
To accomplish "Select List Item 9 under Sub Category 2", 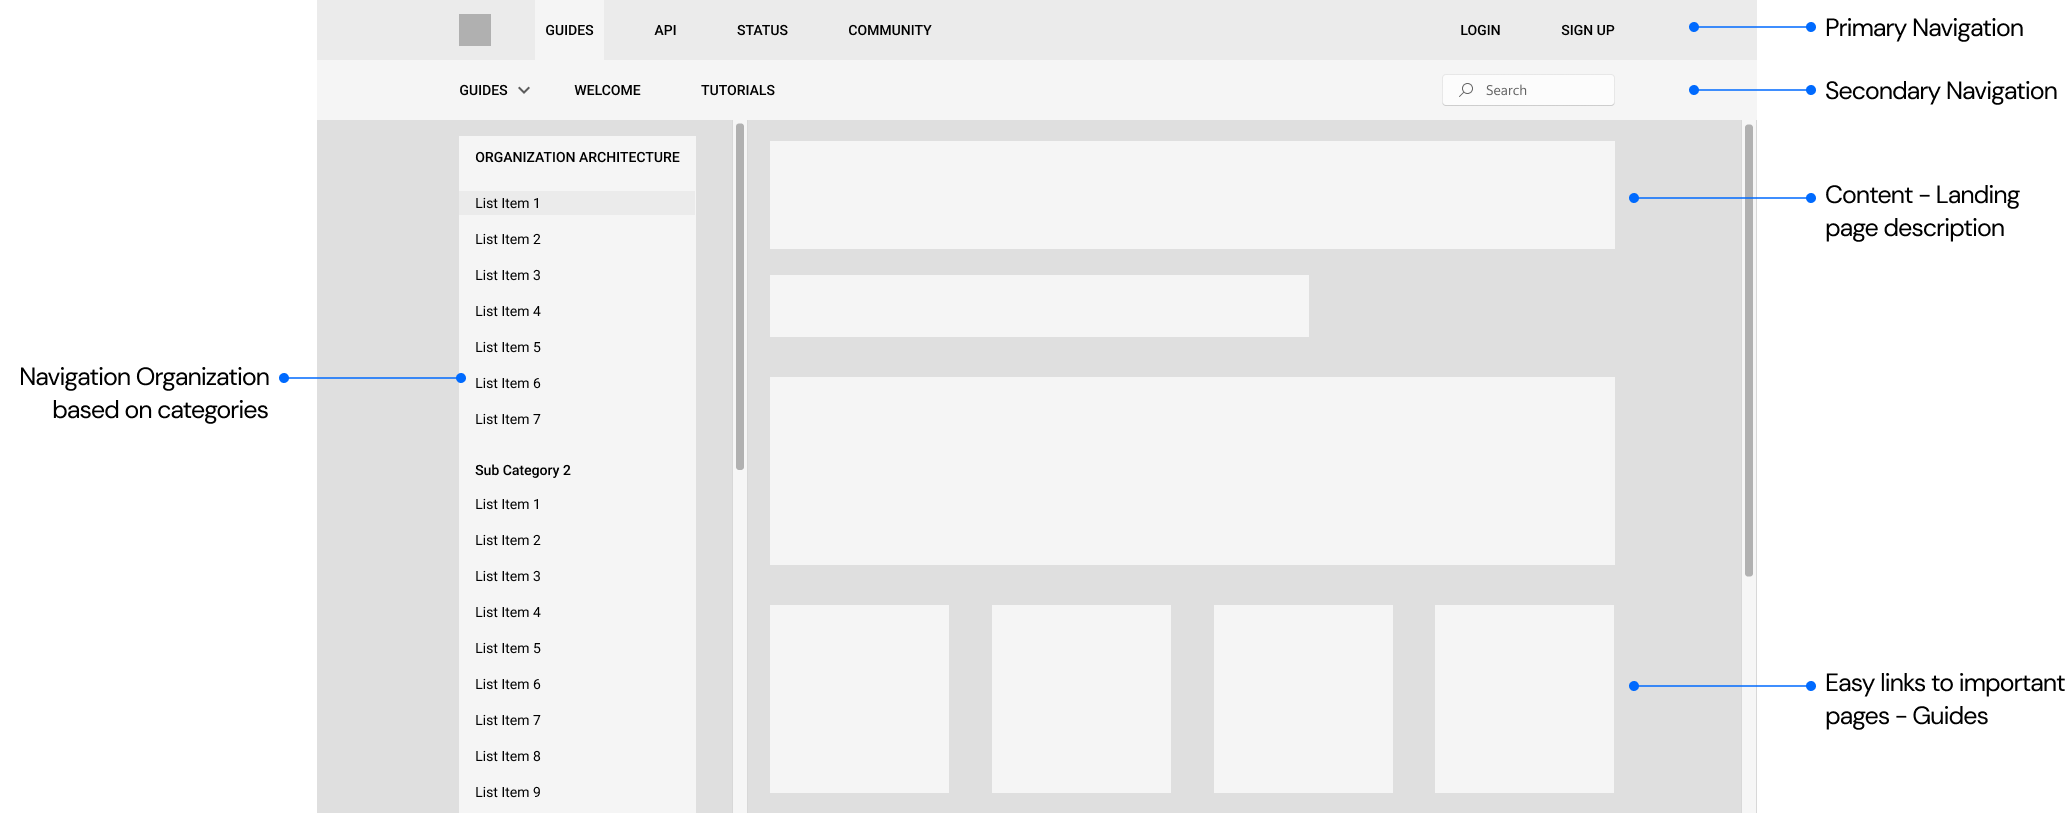I will coord(508,792).
